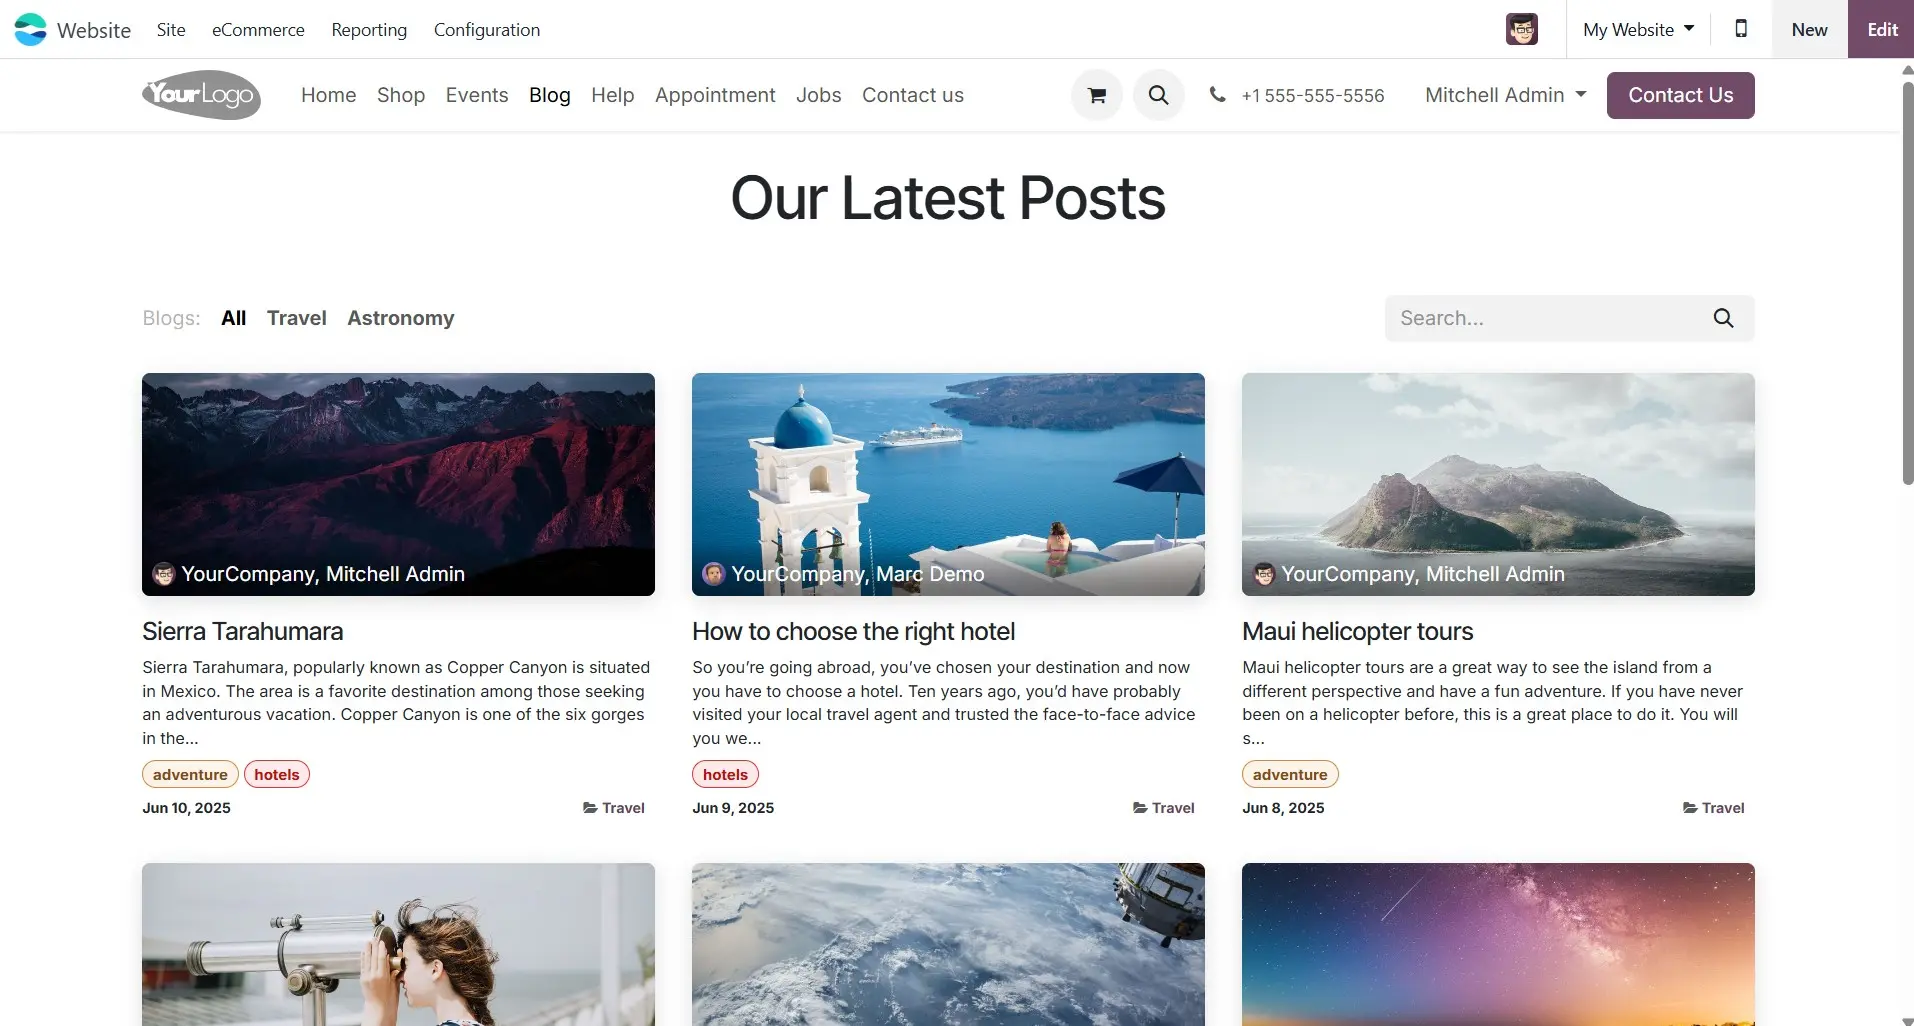Go to the Events page
The height and width of the screenshot is (1026, 1914).
coord(477,95)
